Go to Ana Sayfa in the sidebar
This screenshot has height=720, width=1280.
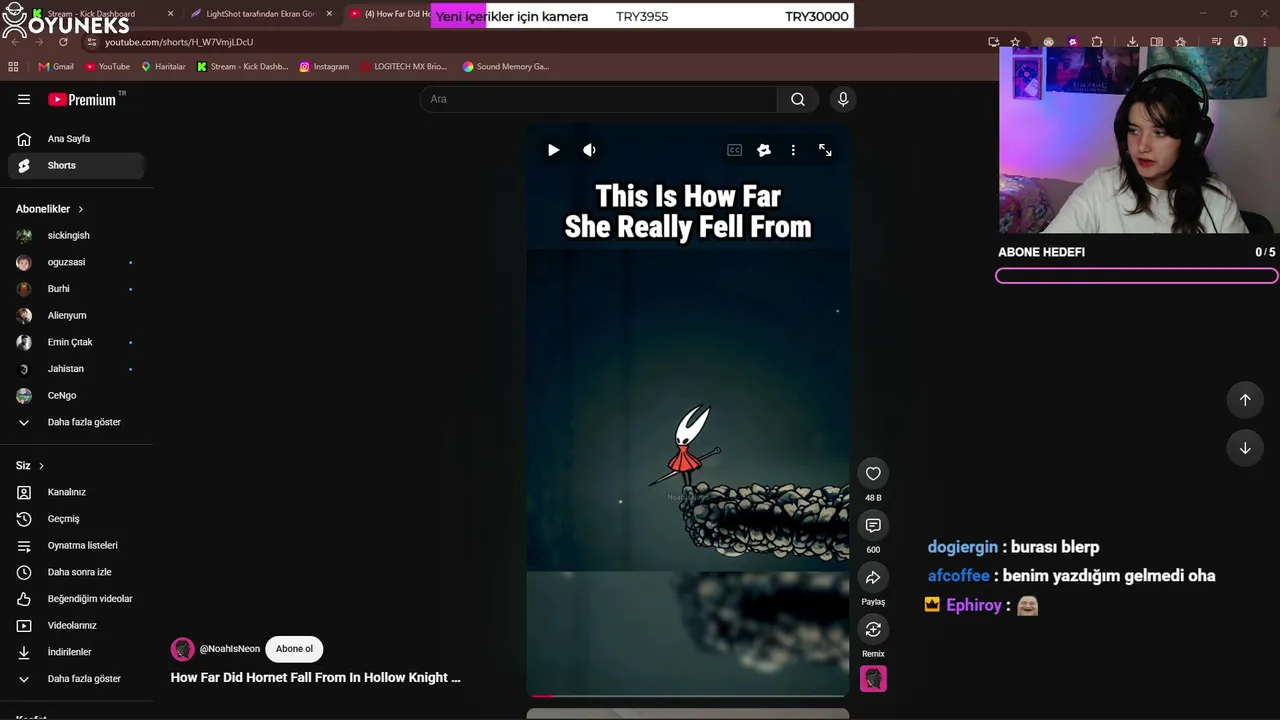click(76, 139)
